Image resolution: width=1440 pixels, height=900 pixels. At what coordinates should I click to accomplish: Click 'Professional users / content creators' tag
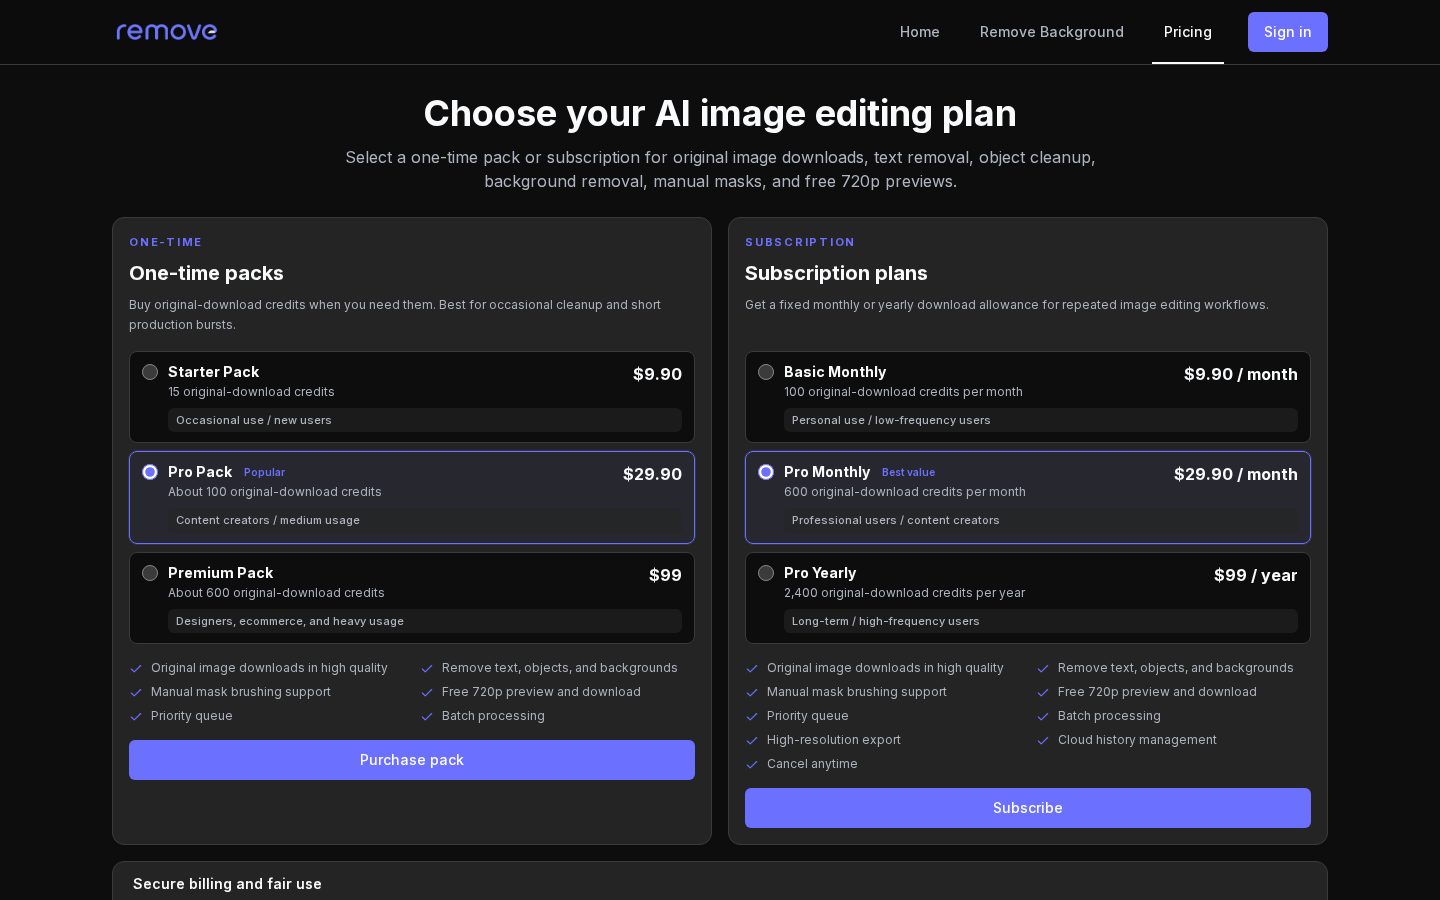[1041, 520]
